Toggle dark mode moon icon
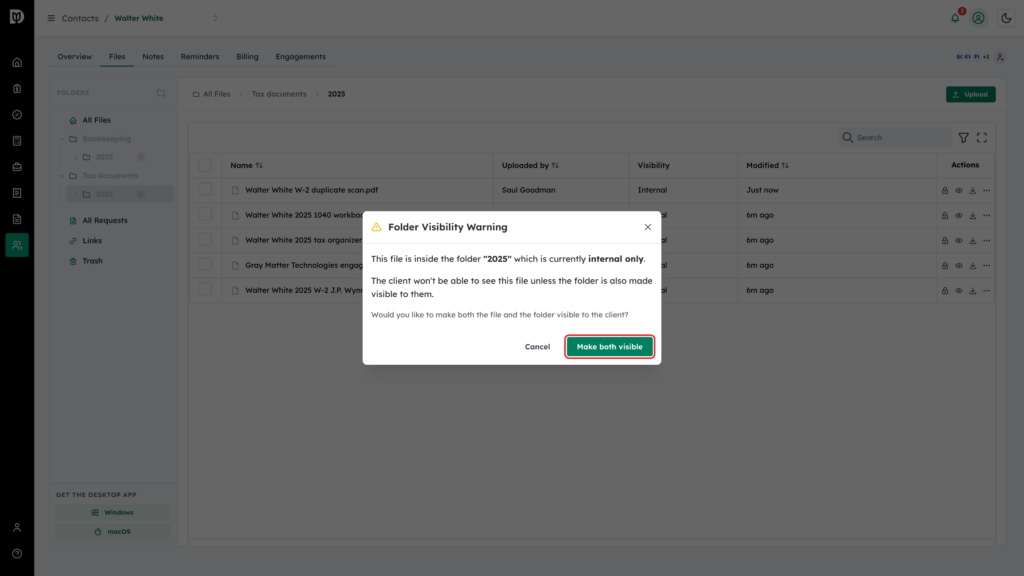Screen dimensions: 1024x576 click(1006, 18)
